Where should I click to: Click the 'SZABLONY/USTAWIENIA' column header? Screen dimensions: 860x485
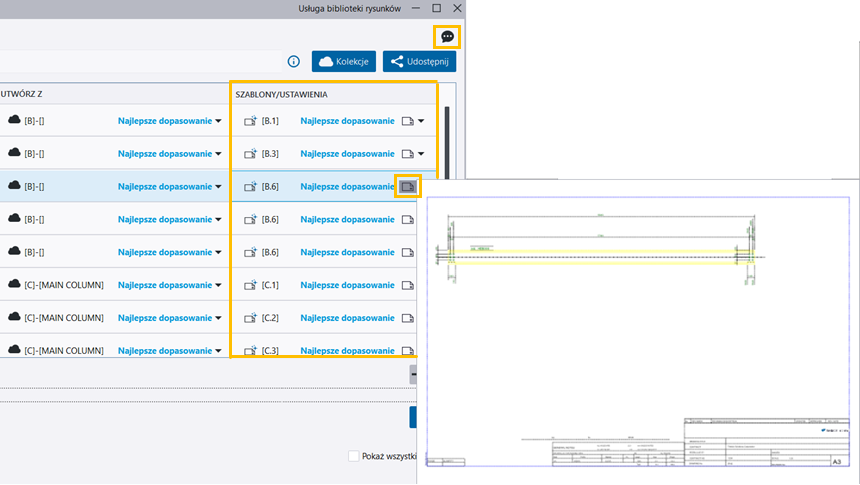tap(281, 94)
